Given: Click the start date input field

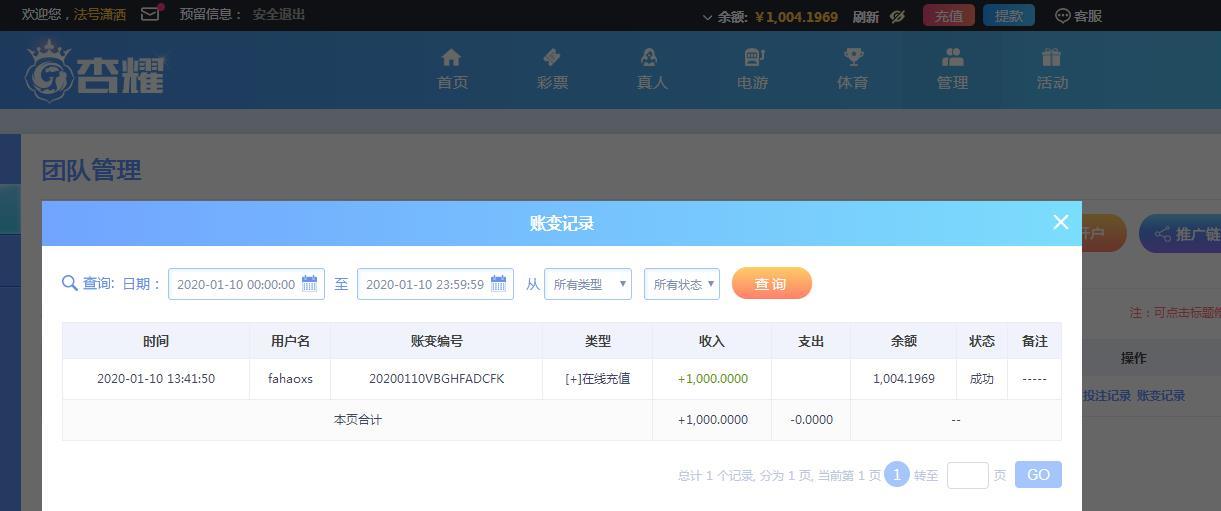Looking at the screenshot, I should coord(246,284).
